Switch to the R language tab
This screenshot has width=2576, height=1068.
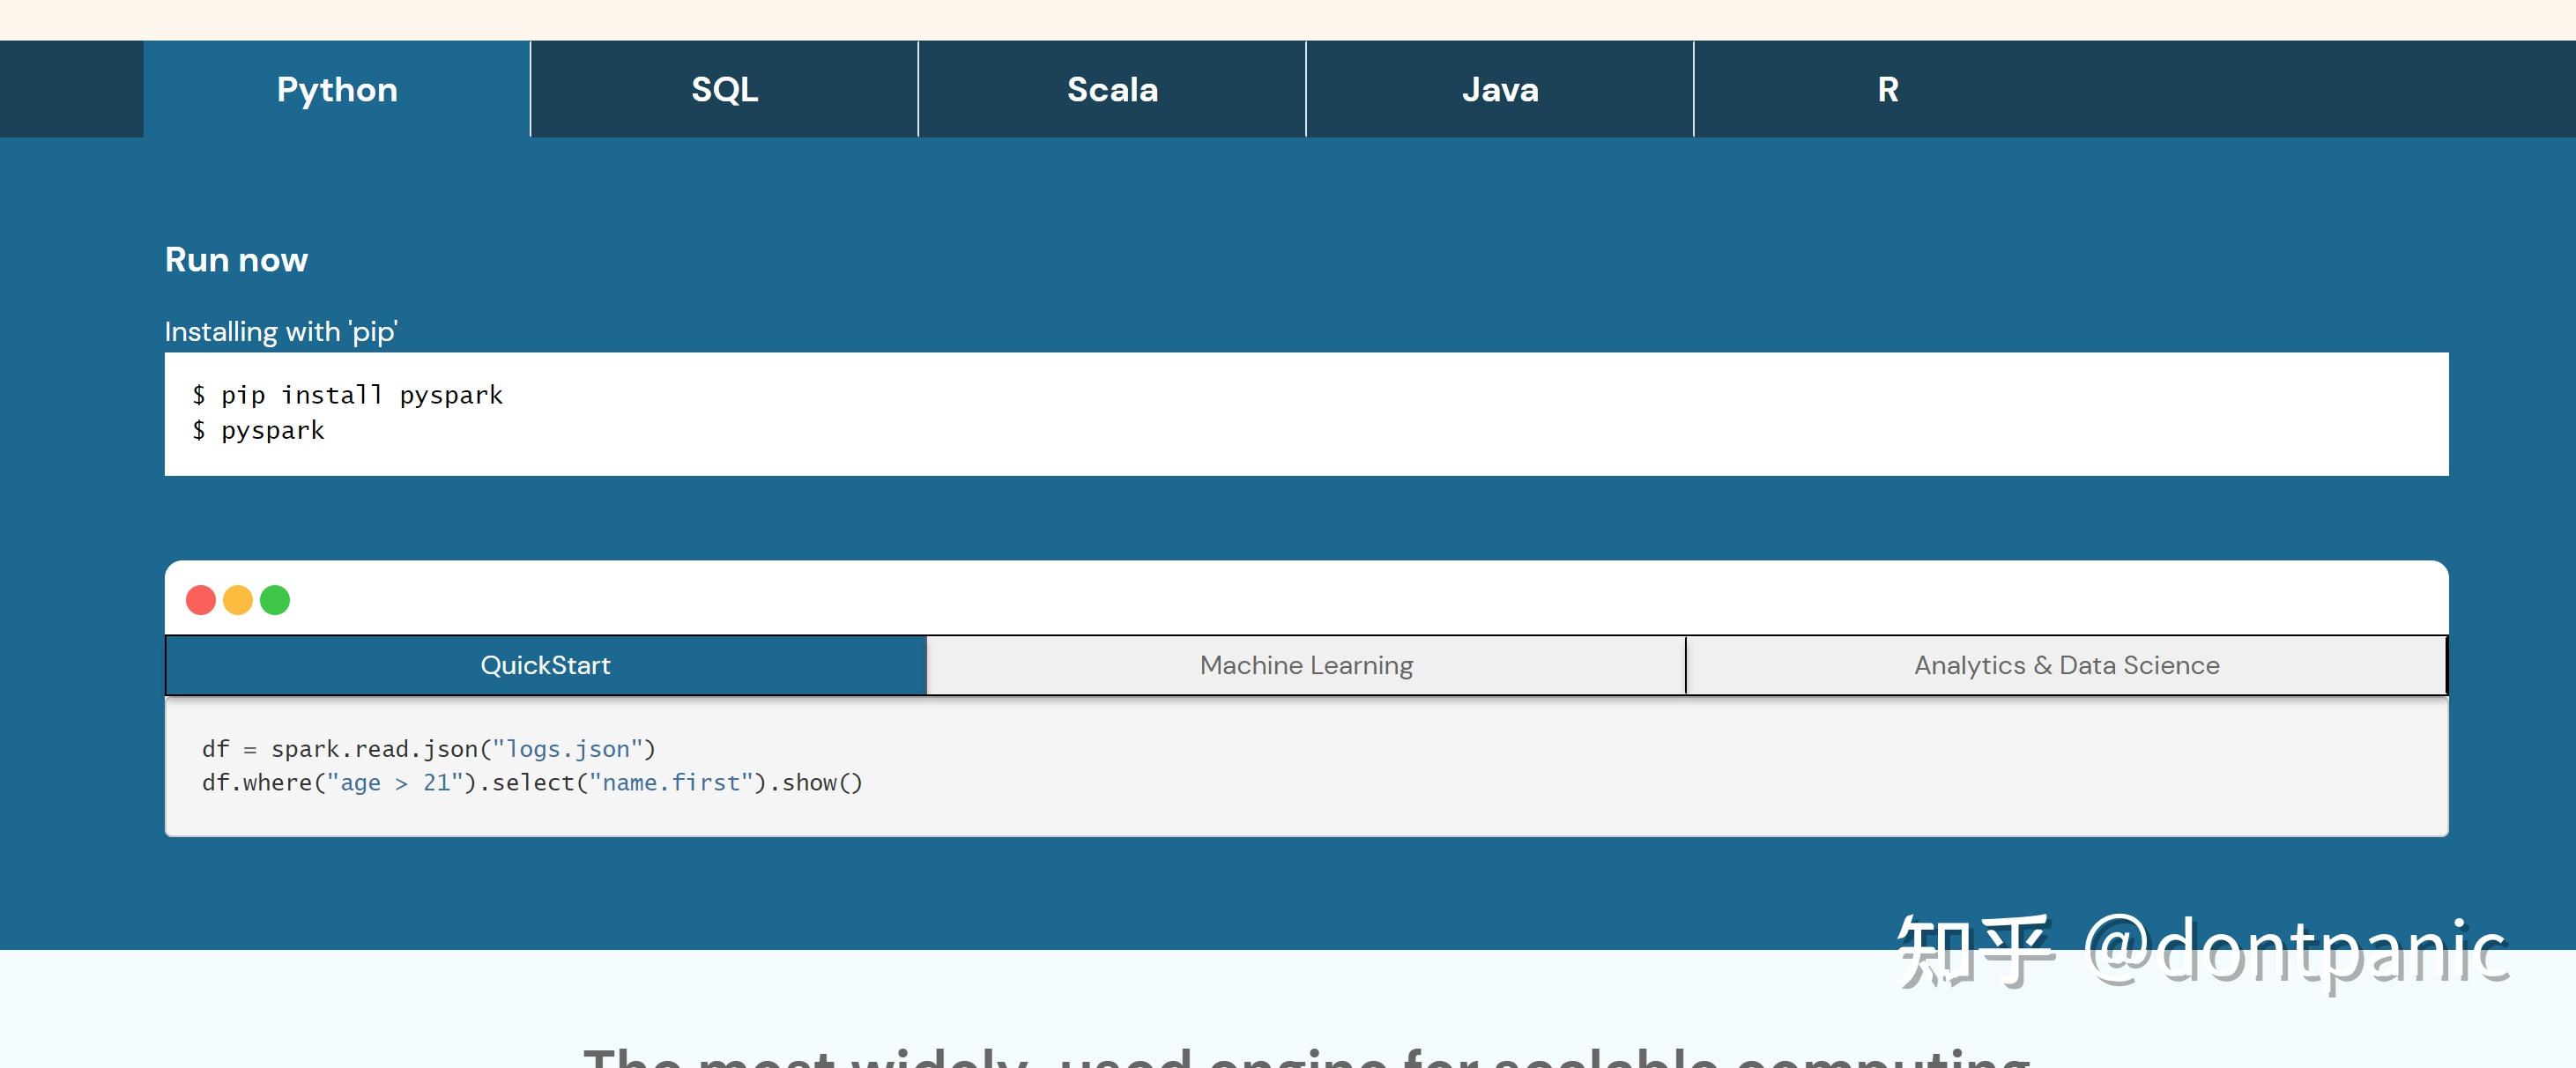pos(1887,90)
